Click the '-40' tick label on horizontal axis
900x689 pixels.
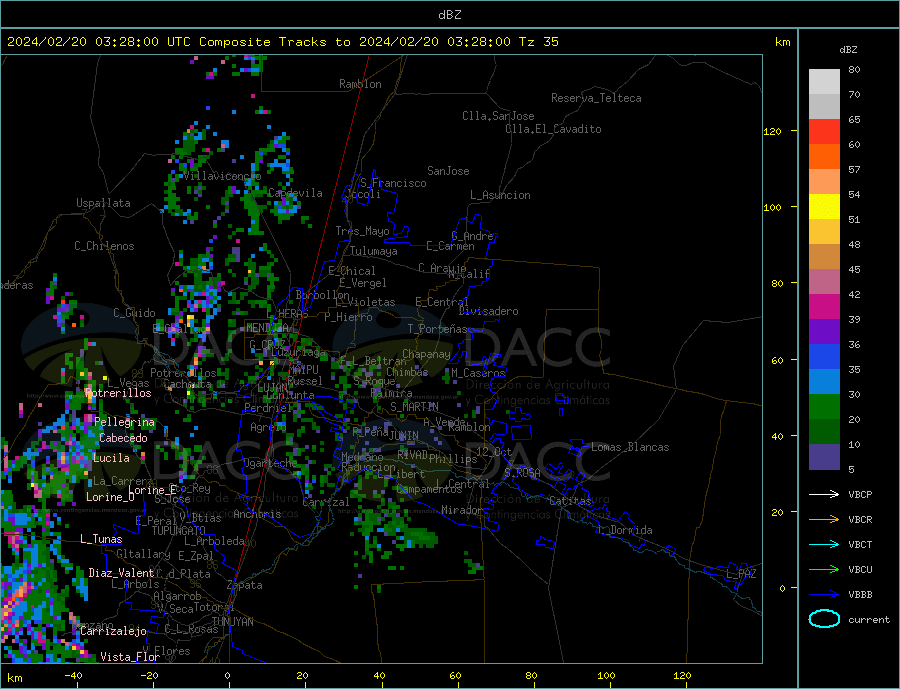click(x=73, y=675)
